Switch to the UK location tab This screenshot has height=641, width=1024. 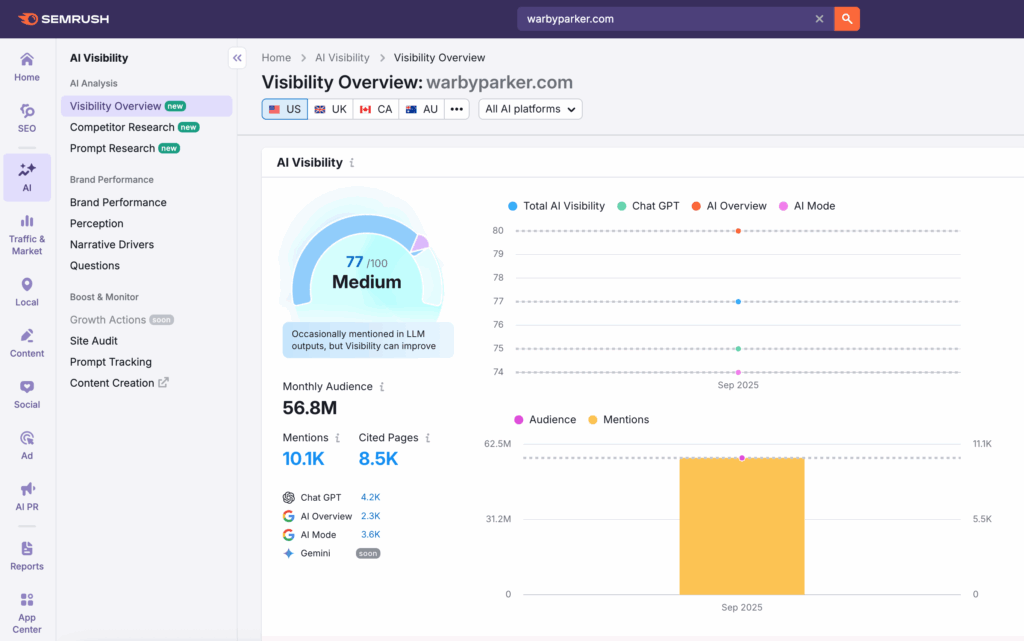(x=330, y=109)
